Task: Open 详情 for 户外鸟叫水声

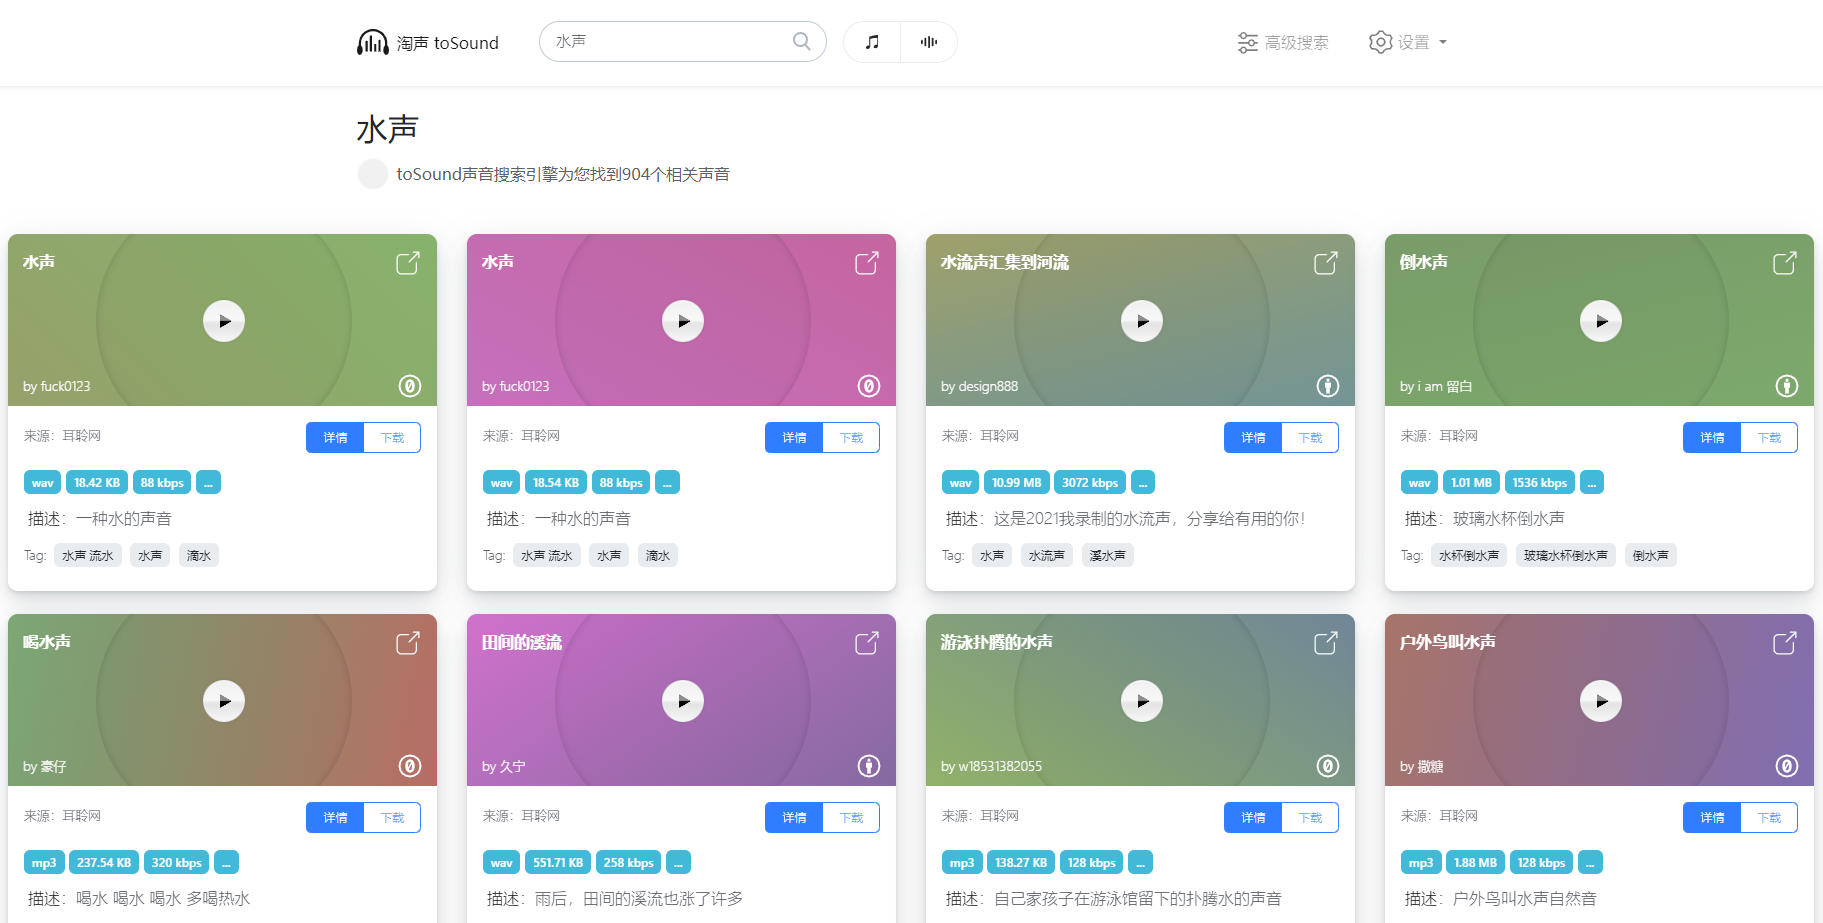Action: pyautogui.click(x=1712, y=818)
